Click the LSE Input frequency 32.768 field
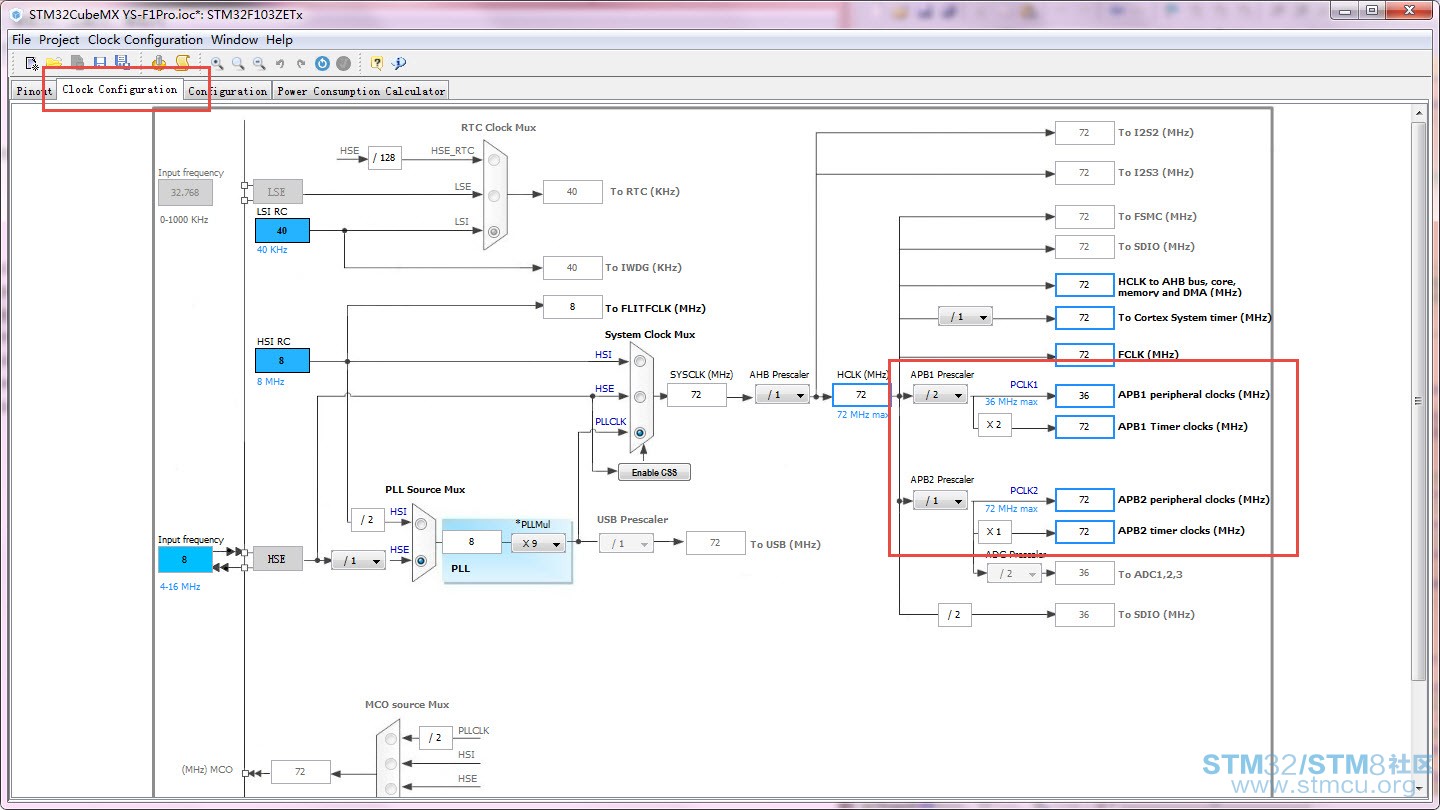 [185, 193]
